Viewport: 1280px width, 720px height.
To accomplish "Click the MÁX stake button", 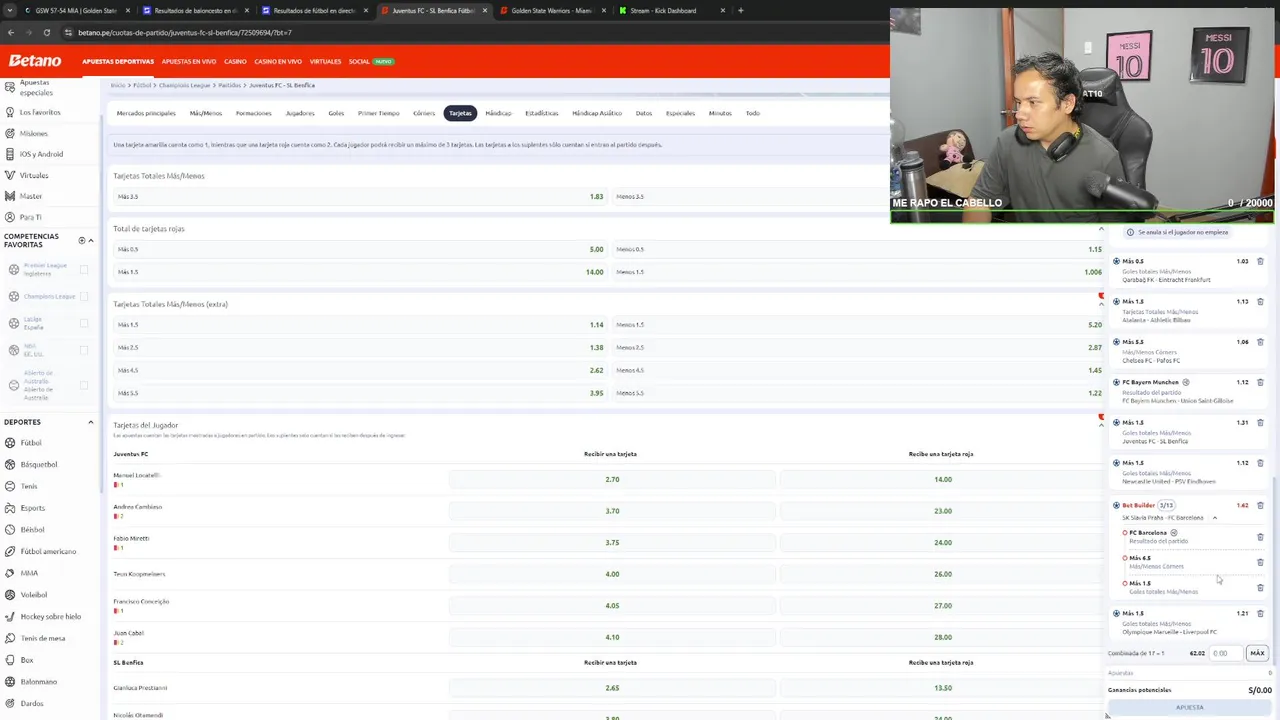I will tap(1257, 653).
